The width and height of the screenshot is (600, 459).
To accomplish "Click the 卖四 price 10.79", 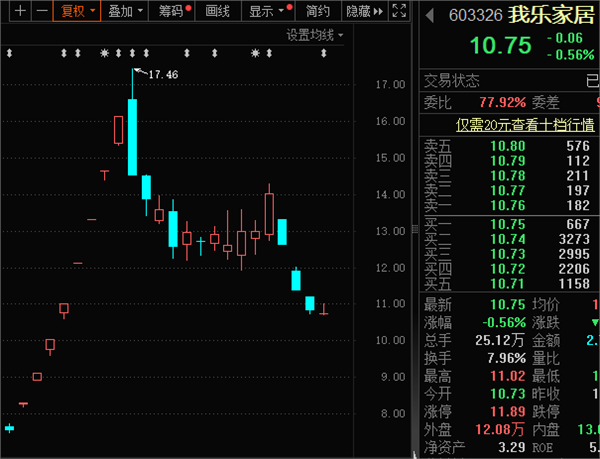I will pyautogui.click(x=508, y=161).
